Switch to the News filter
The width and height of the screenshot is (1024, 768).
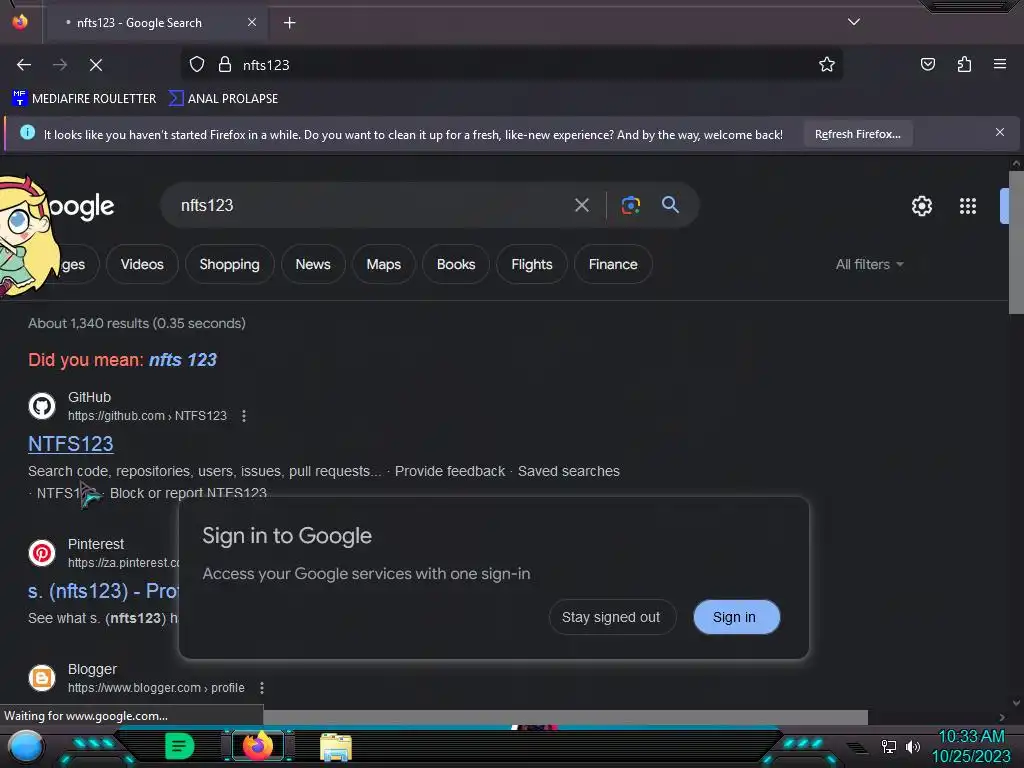pyautogui.click(x=313, y=264)
